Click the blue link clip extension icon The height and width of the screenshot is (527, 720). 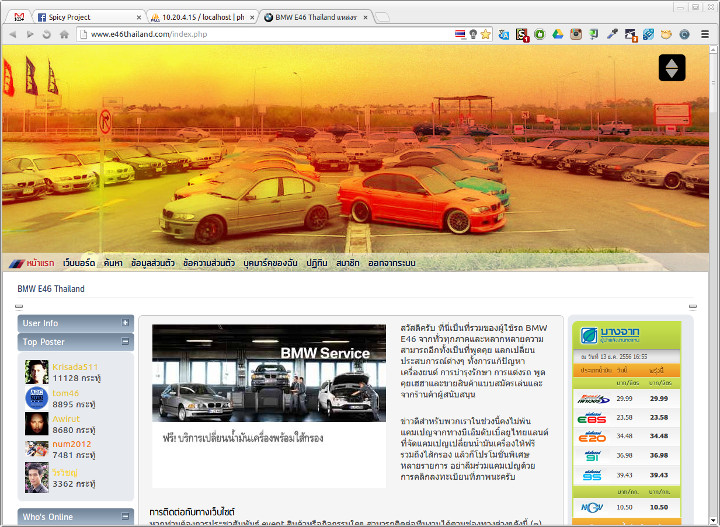648,34
